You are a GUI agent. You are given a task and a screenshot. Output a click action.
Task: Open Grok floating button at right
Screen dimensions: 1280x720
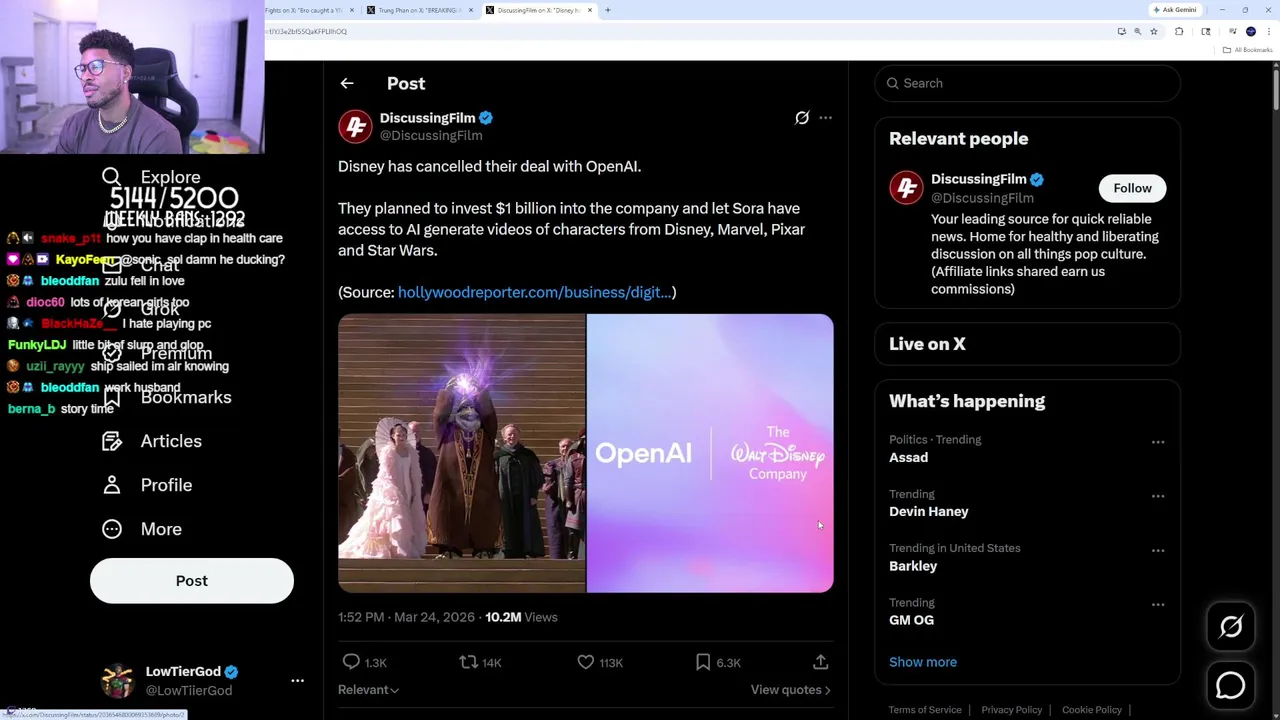coord(1231,627)
